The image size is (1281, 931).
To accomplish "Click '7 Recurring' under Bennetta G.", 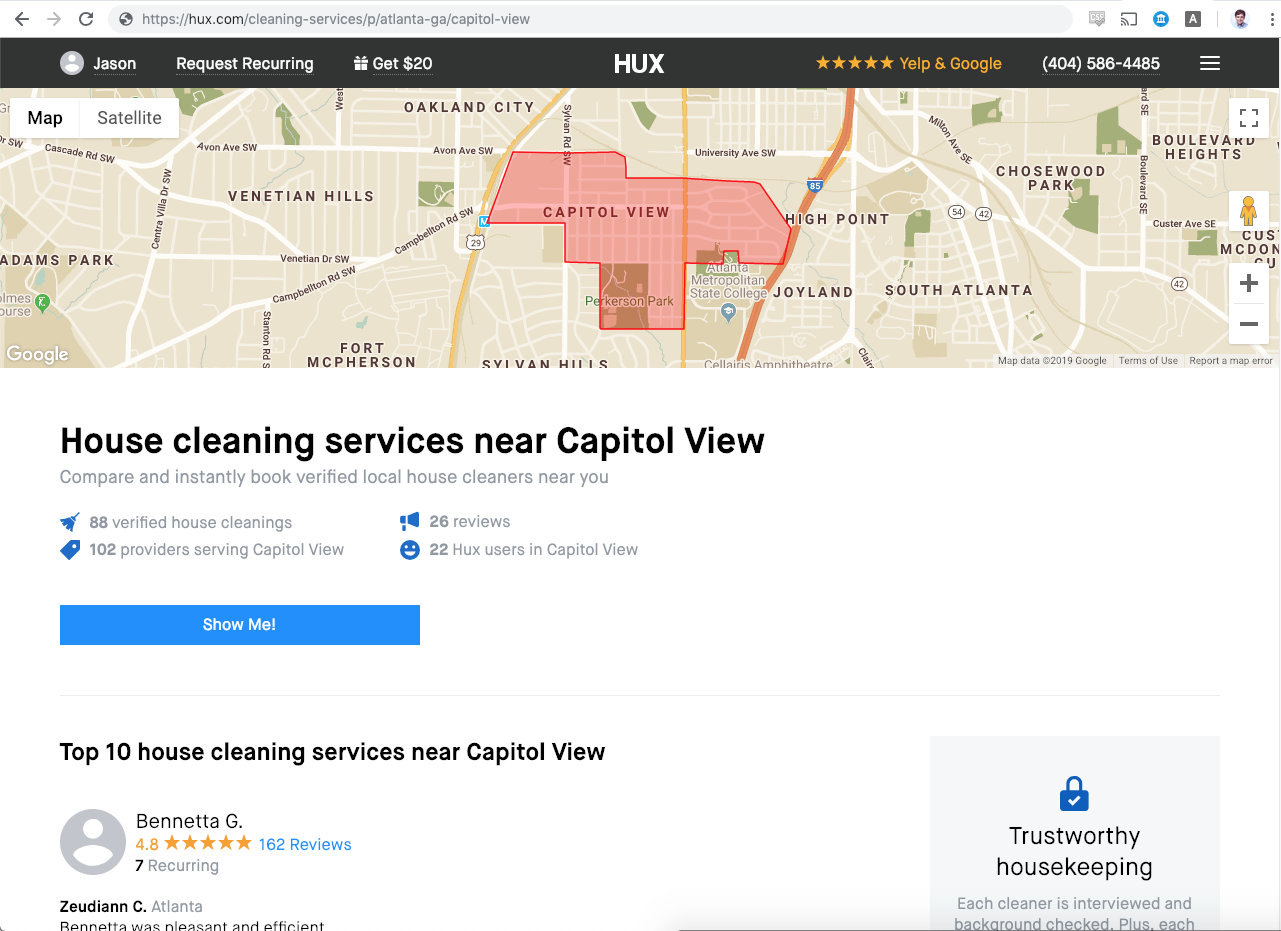I will [177, 866].
